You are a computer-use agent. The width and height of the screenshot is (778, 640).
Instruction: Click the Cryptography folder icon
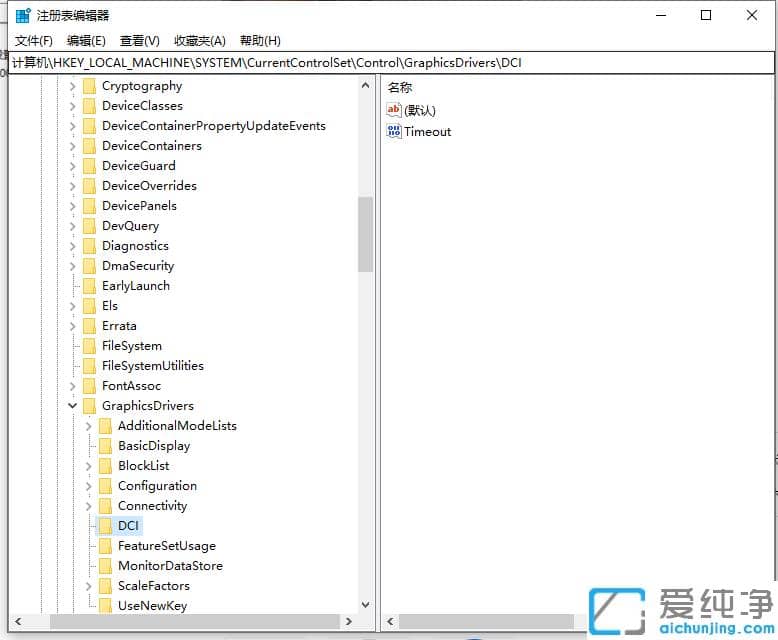coord(89,86)
